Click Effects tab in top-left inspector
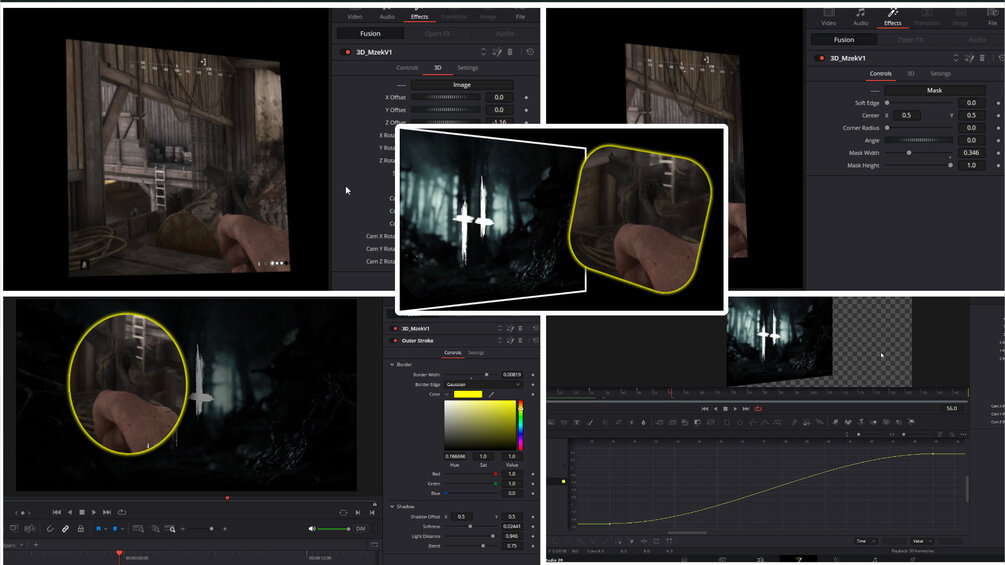Screen dimensions: 1005x565 419,16
